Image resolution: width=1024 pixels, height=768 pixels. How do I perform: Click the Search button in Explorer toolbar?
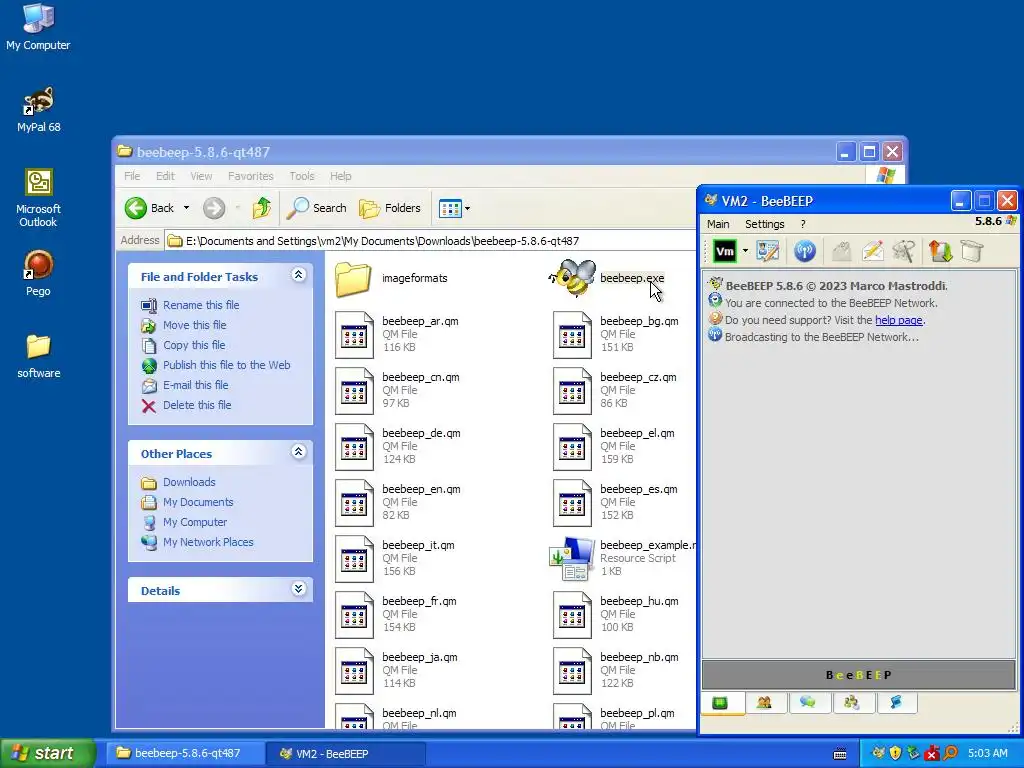[317, 208]
